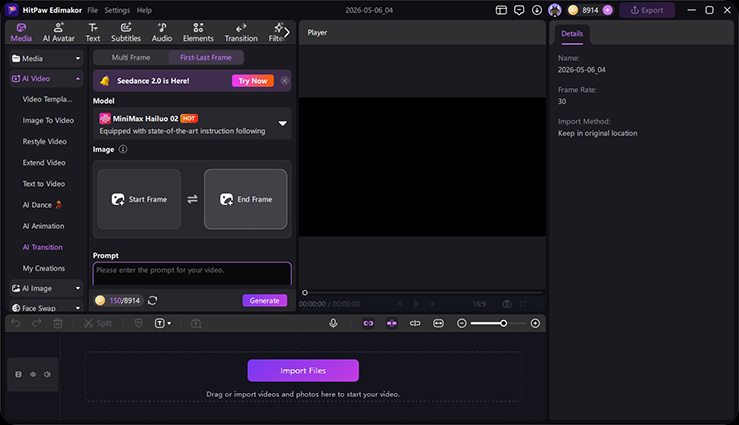Image resolution: width=739 pixels, height=425 pixels.
Task: Open My Creations in sidebar
Action: tap(44, 269)
